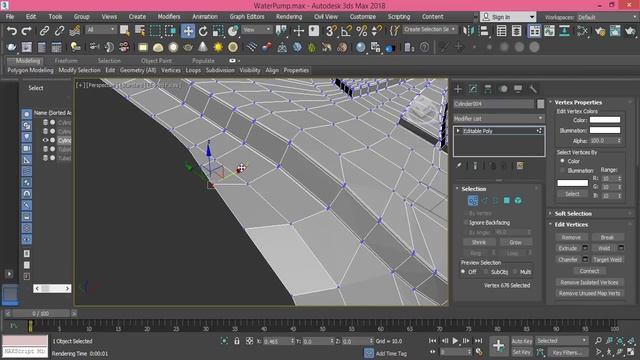Collapse the Edit Vertices rollout

tap(571, 224)
